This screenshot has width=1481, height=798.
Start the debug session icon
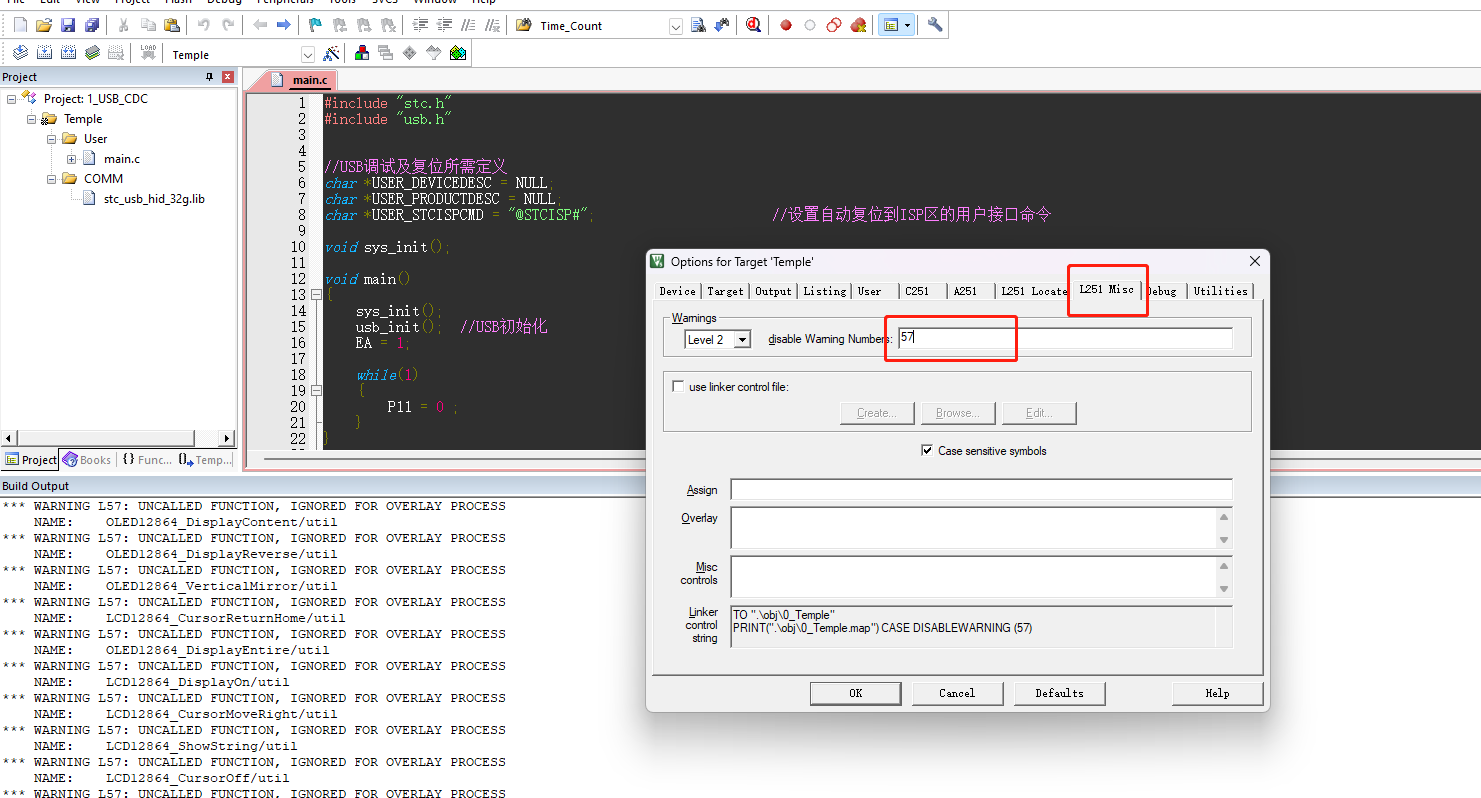coord(753,25)
